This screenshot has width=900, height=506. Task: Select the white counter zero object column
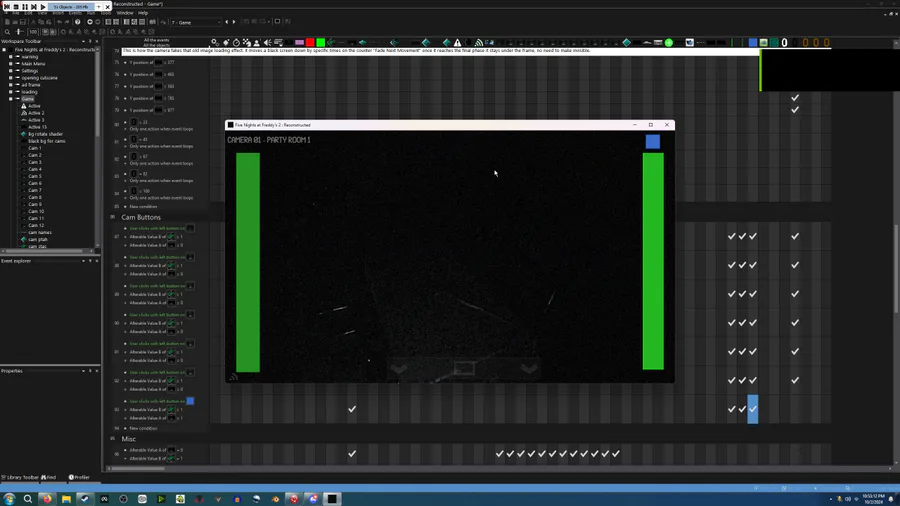[785, 42]
